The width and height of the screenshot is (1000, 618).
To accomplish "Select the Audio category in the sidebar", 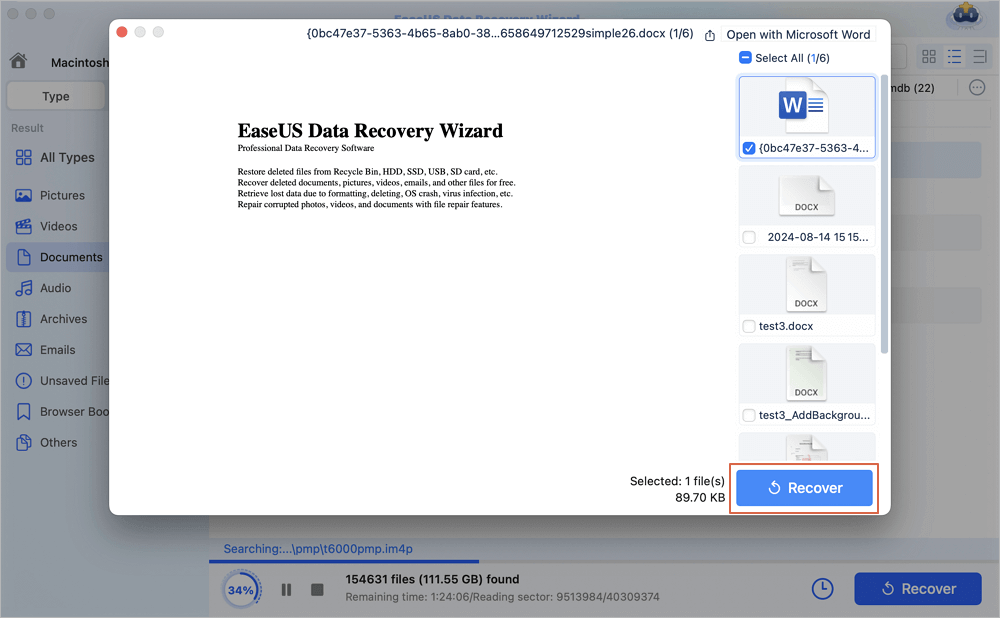I will point(55,288).
